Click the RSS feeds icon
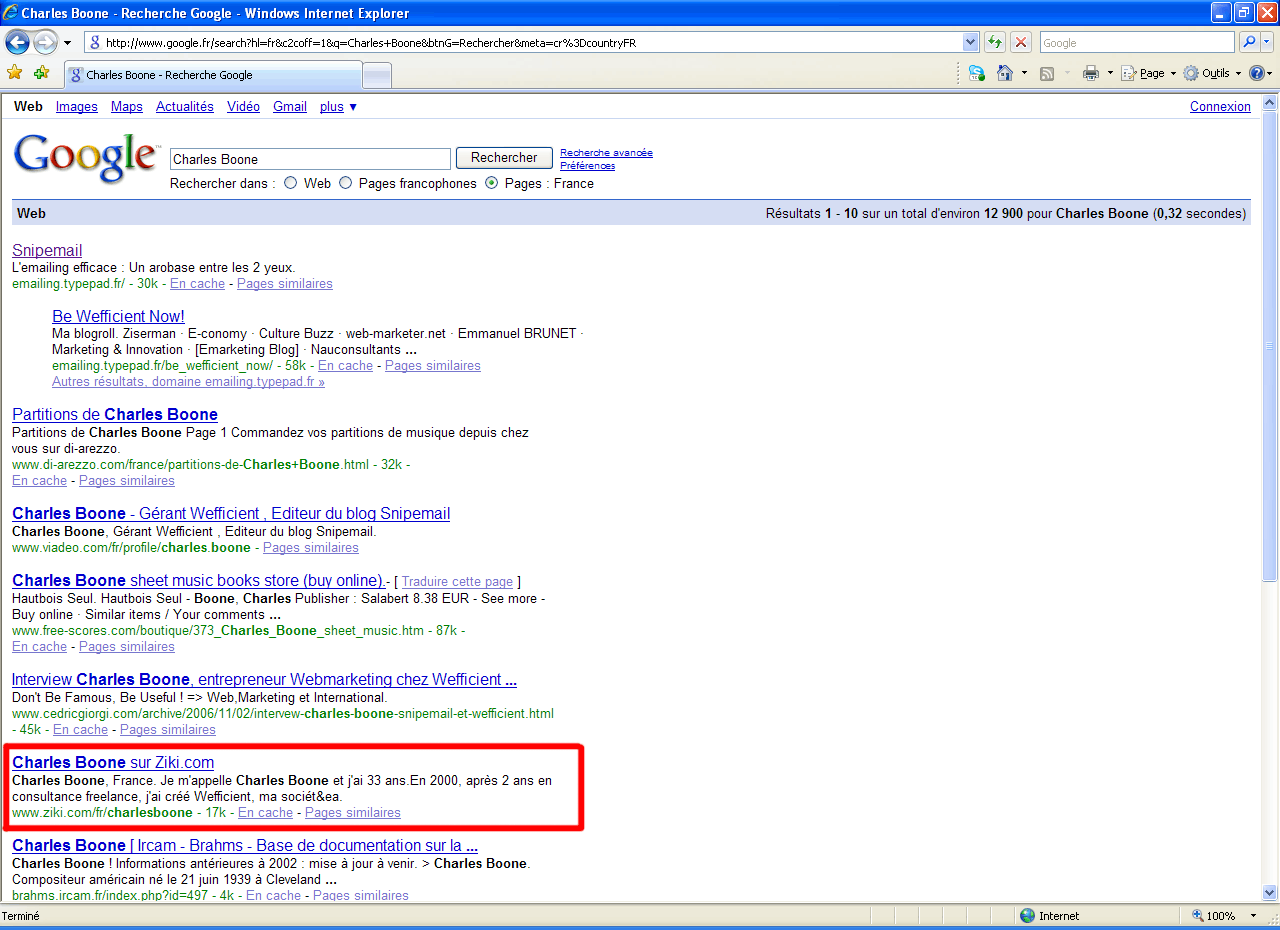 point(1047,73)
